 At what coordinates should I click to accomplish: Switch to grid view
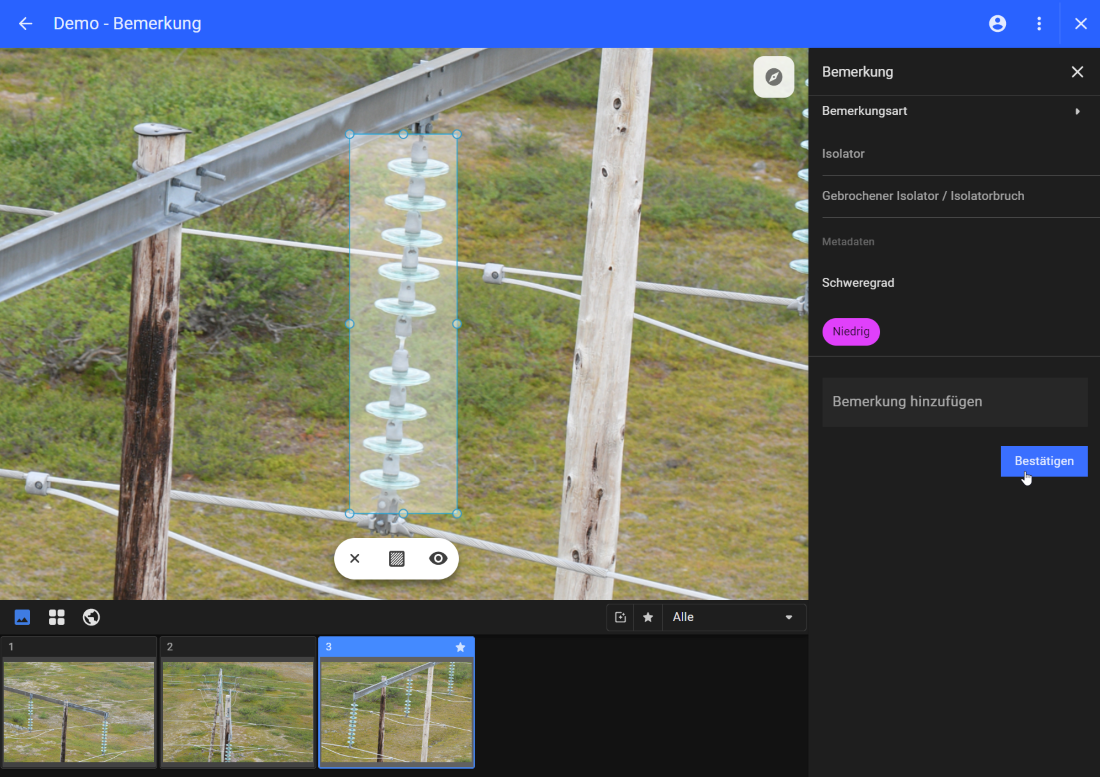pyautogui.click(x=57, y=617)
